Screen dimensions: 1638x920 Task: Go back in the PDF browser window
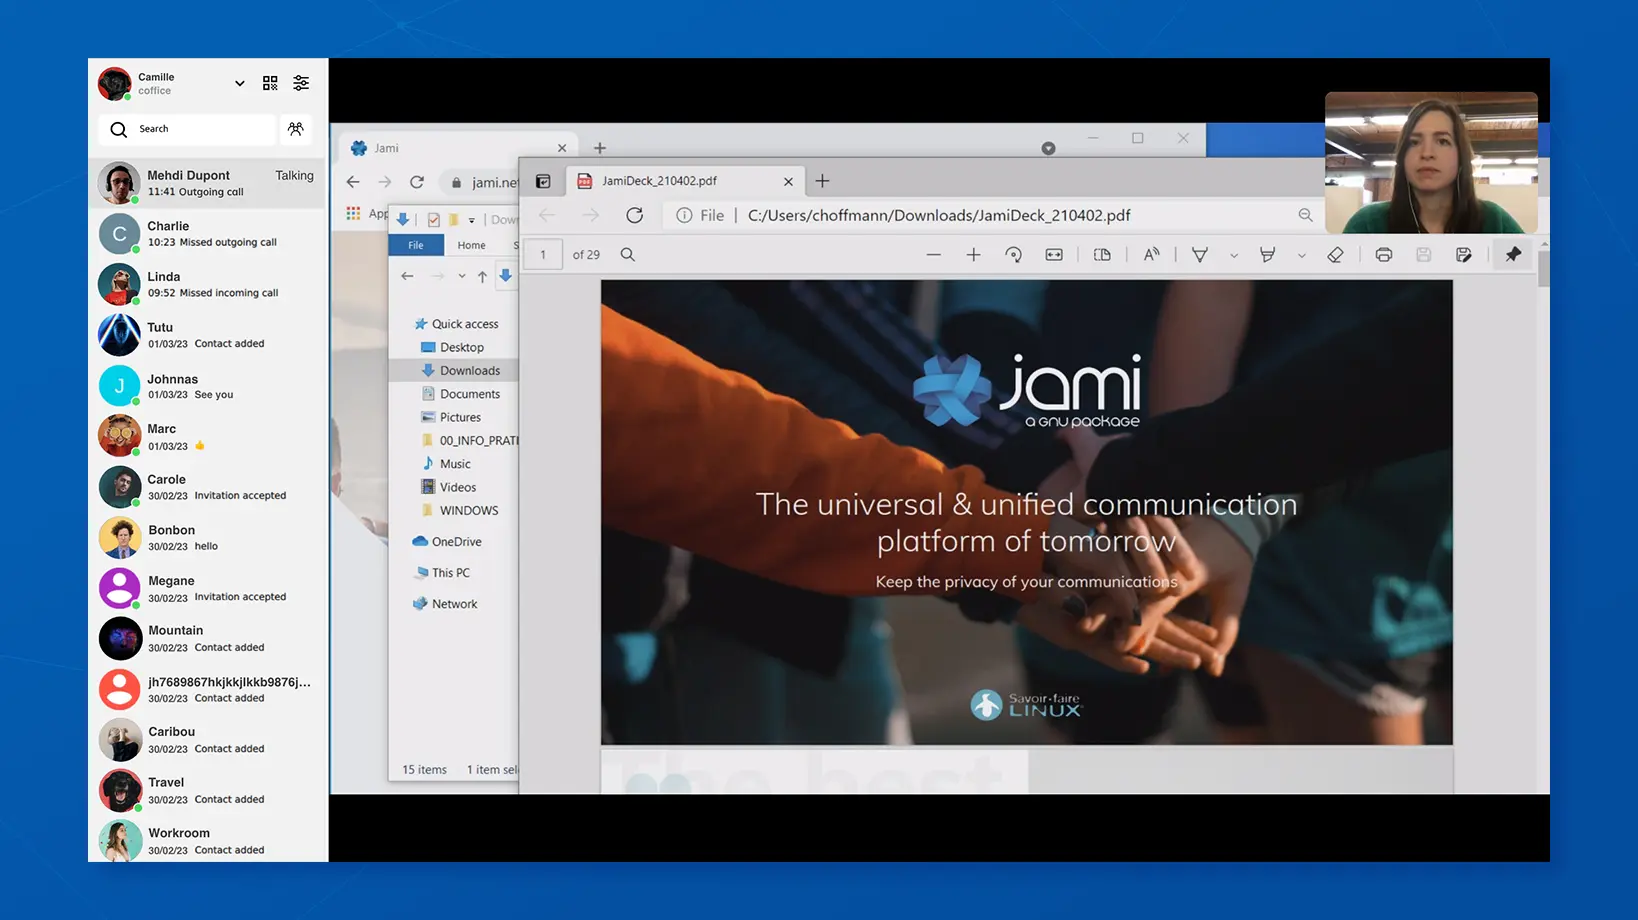click(x=546, y=215)
